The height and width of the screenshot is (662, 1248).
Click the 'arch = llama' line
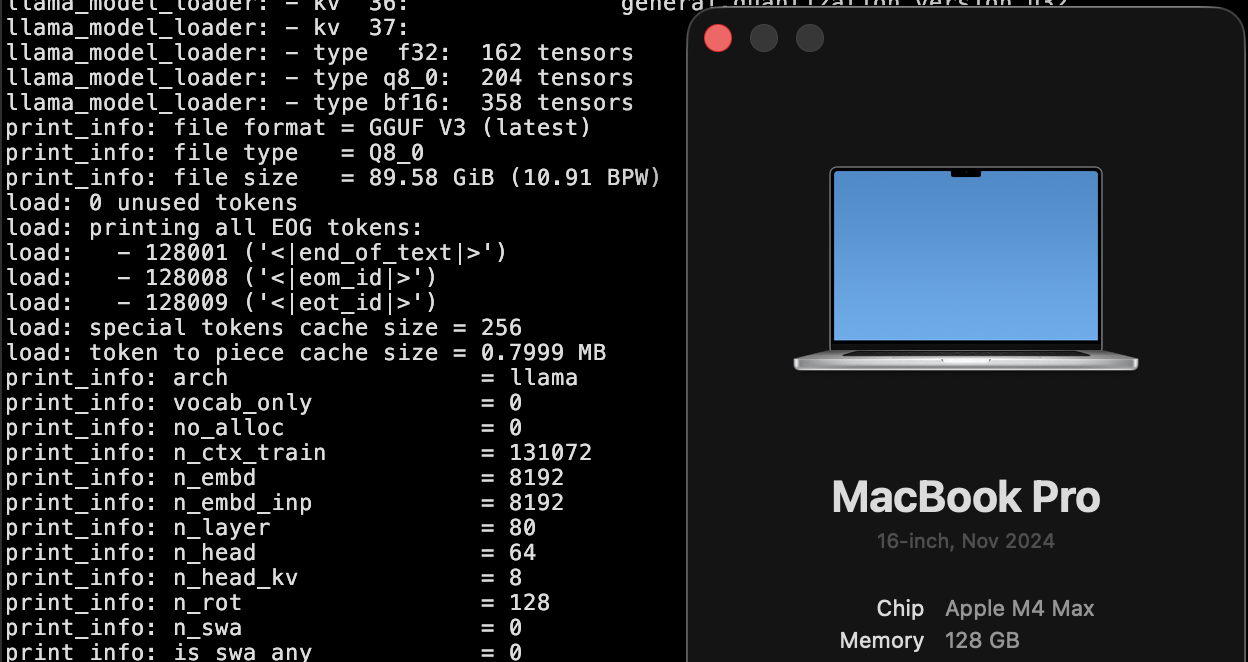(292, 378)
